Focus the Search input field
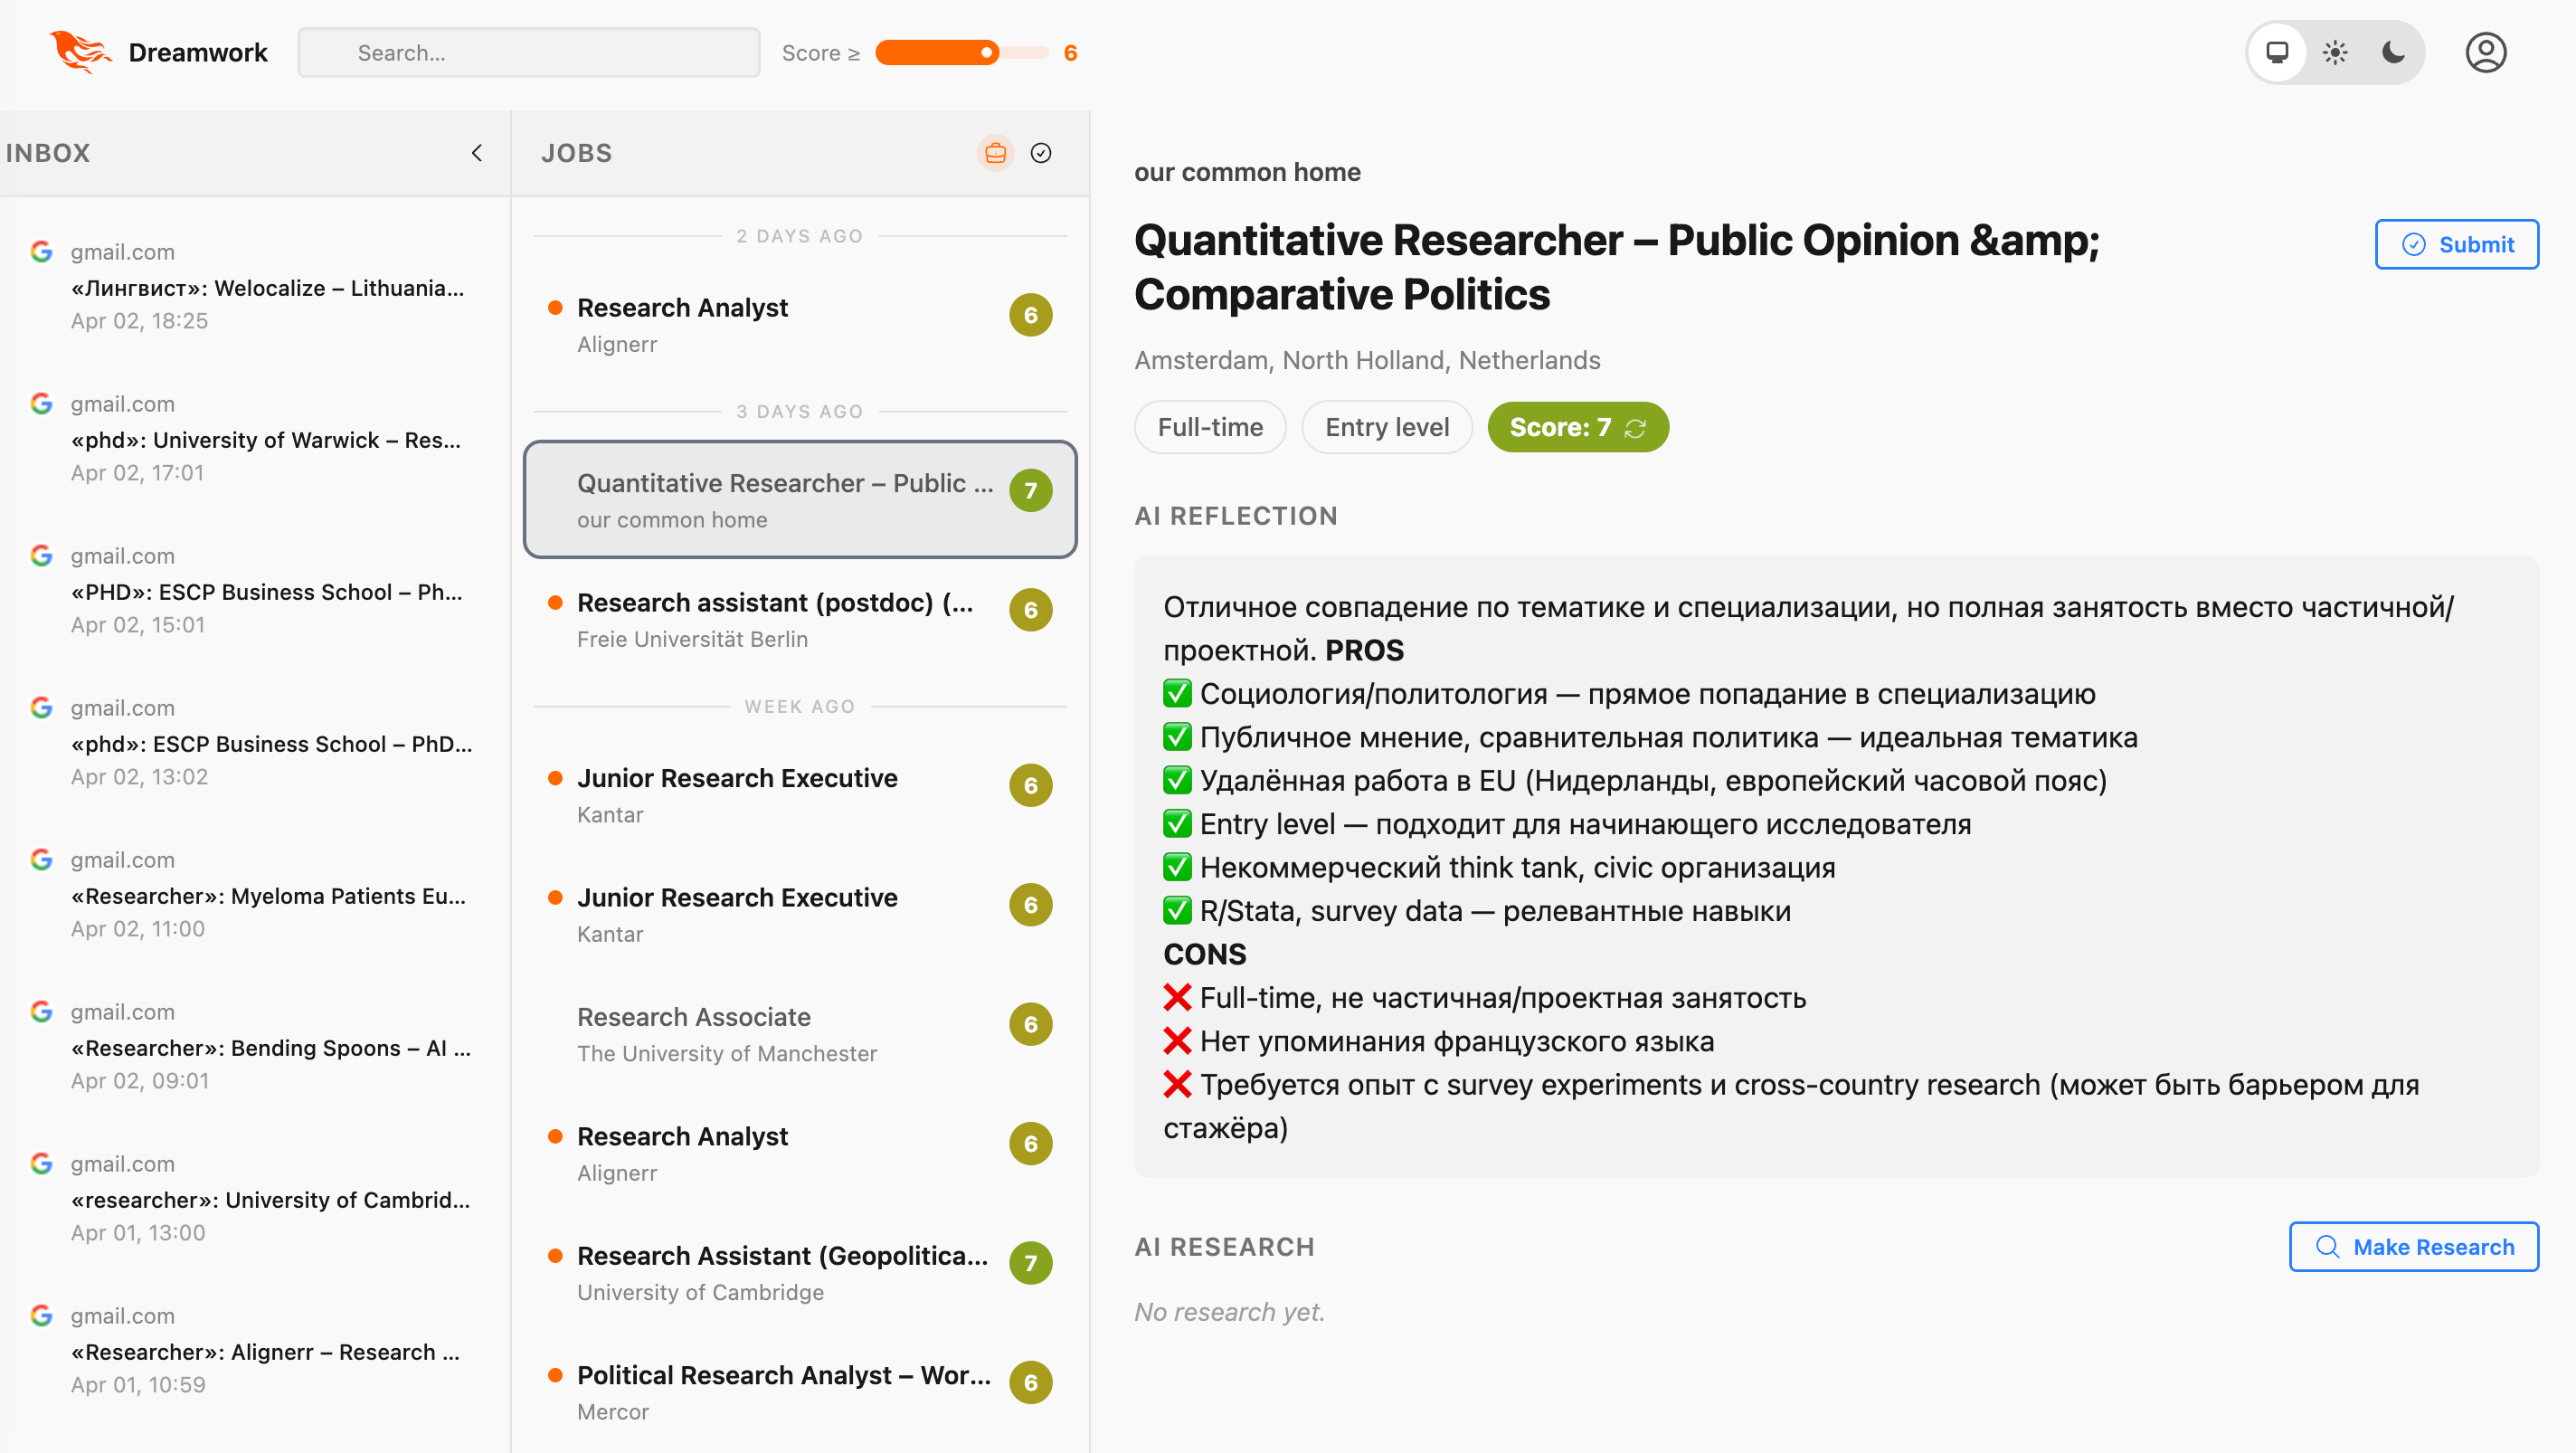 click(528, 52)
